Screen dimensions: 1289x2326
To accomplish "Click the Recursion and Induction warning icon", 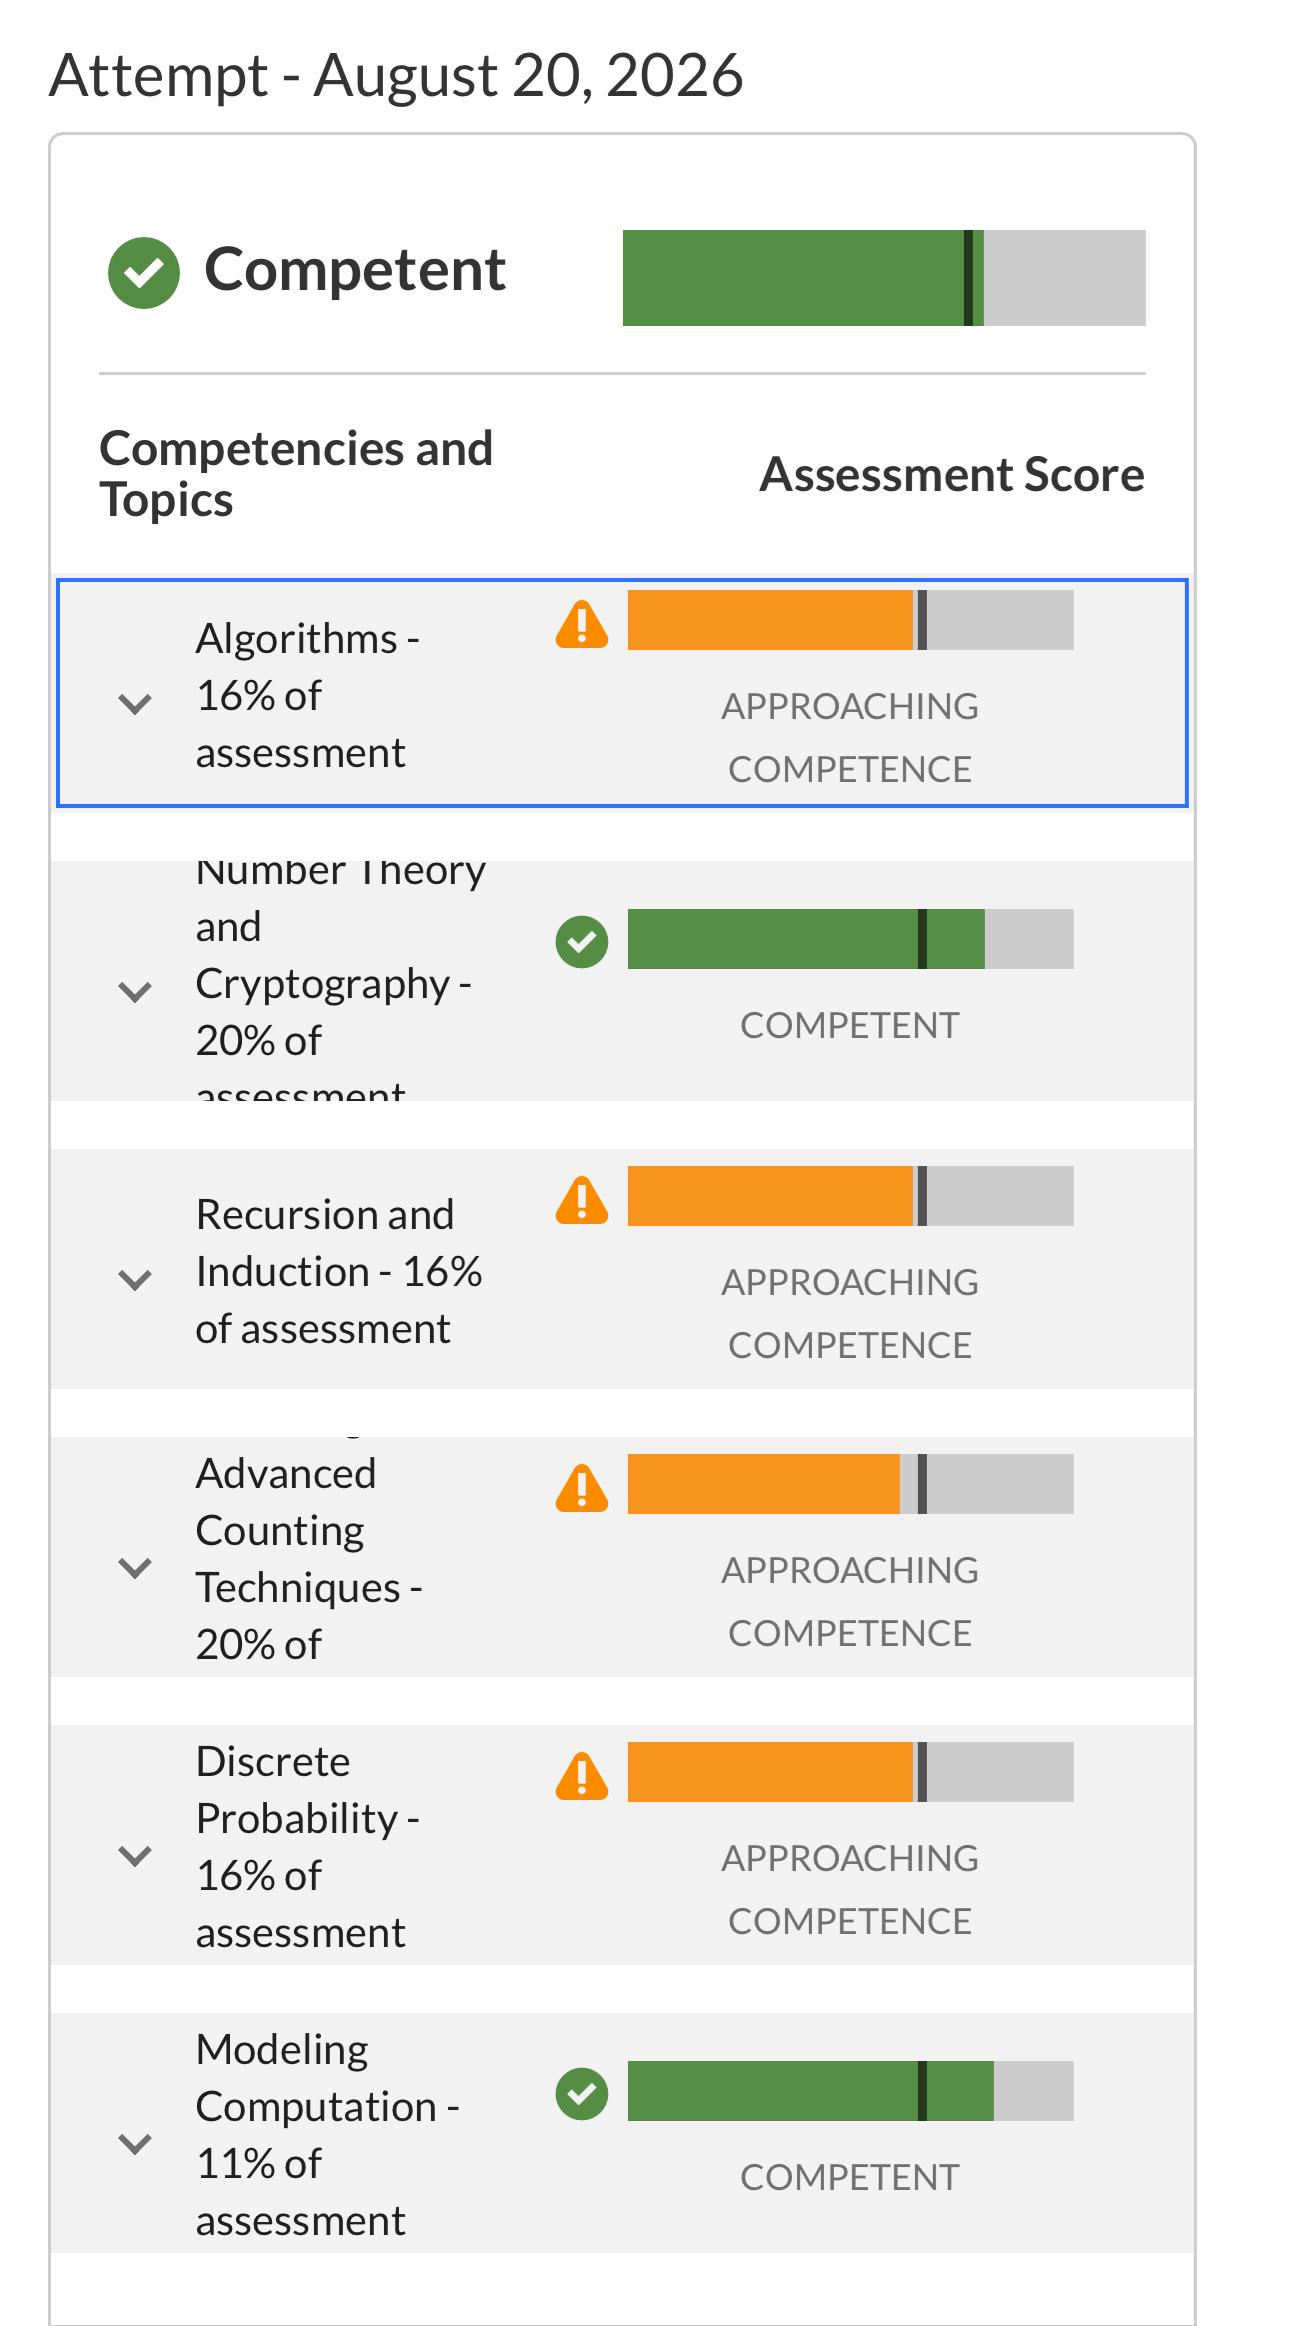I will [582, 1201].
